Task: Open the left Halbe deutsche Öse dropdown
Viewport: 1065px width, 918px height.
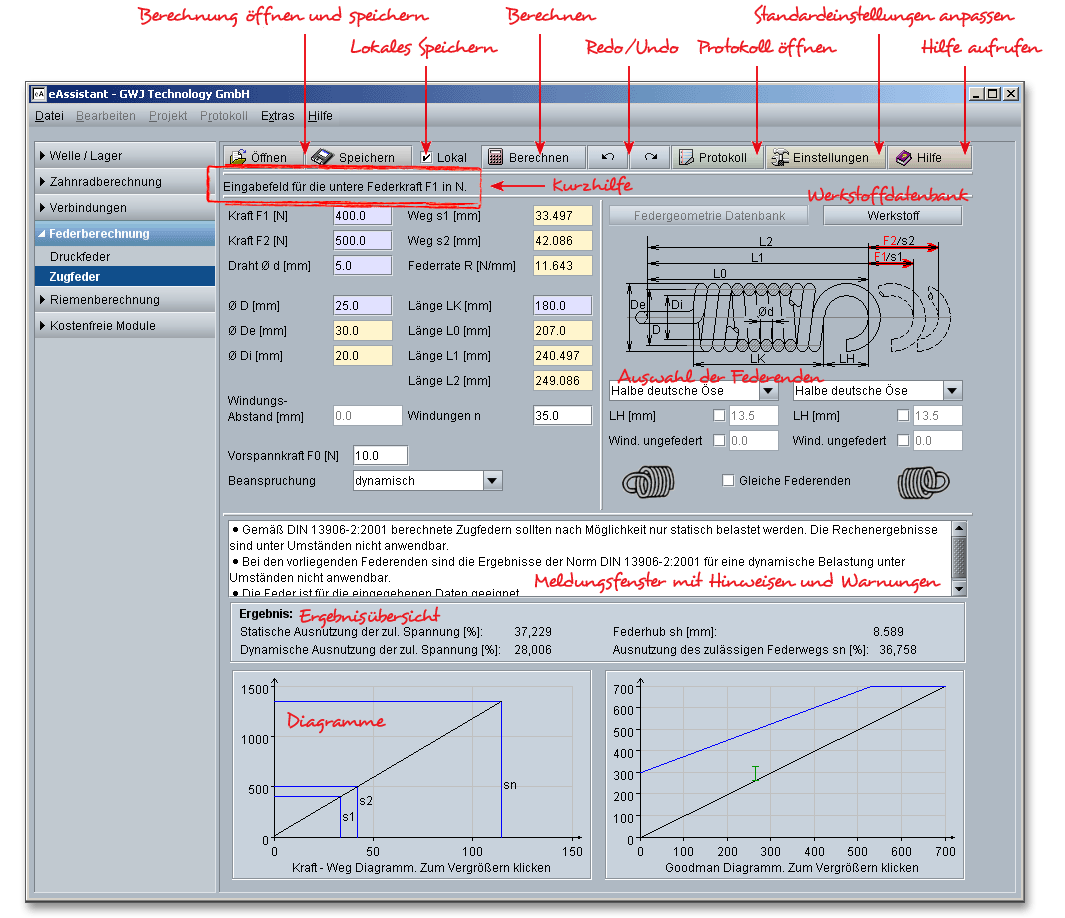Action: [768, 391]
